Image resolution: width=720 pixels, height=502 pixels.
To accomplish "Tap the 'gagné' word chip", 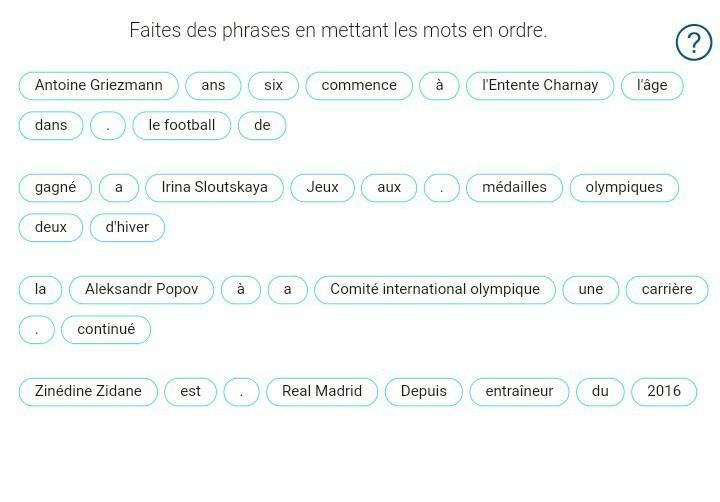I will (55, 188).
